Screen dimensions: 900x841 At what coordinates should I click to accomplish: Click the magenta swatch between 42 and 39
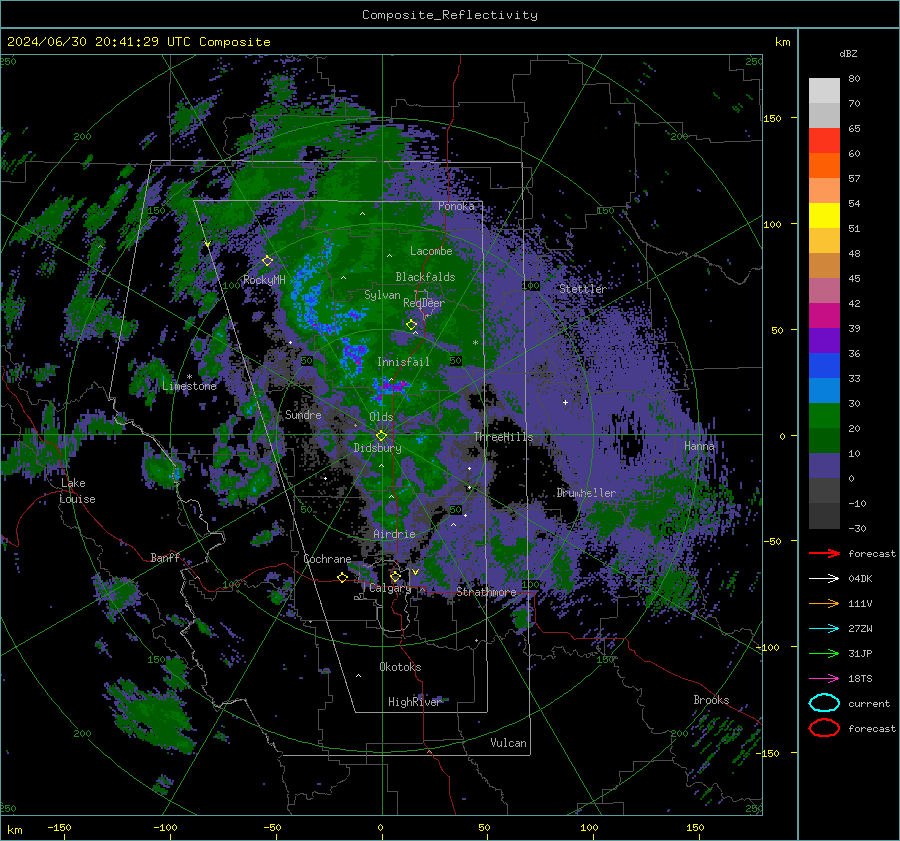point(824,316)
